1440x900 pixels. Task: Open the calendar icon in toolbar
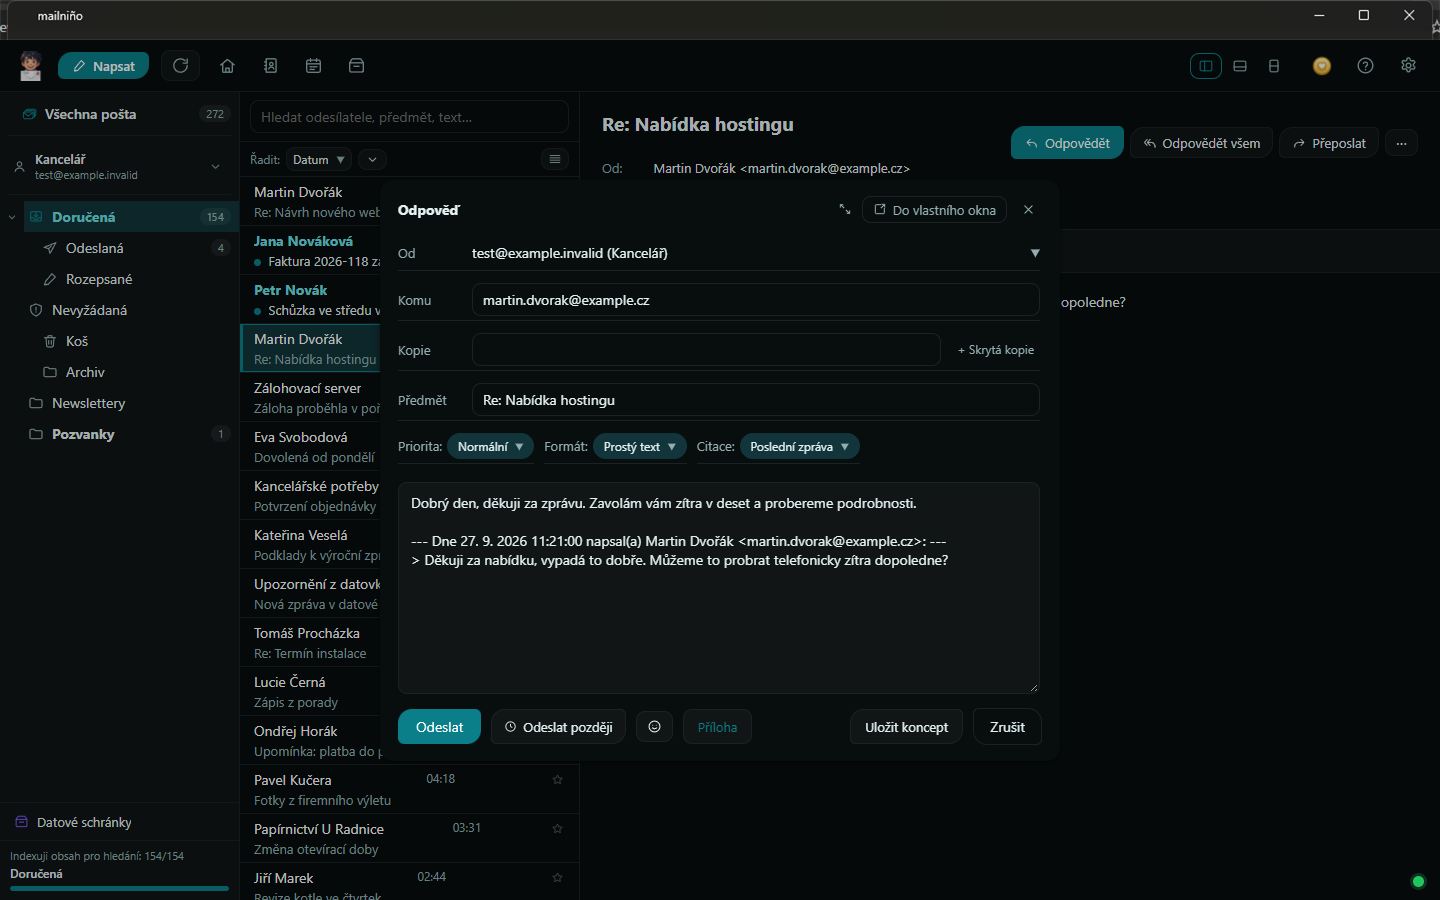(x=313, y=66)
